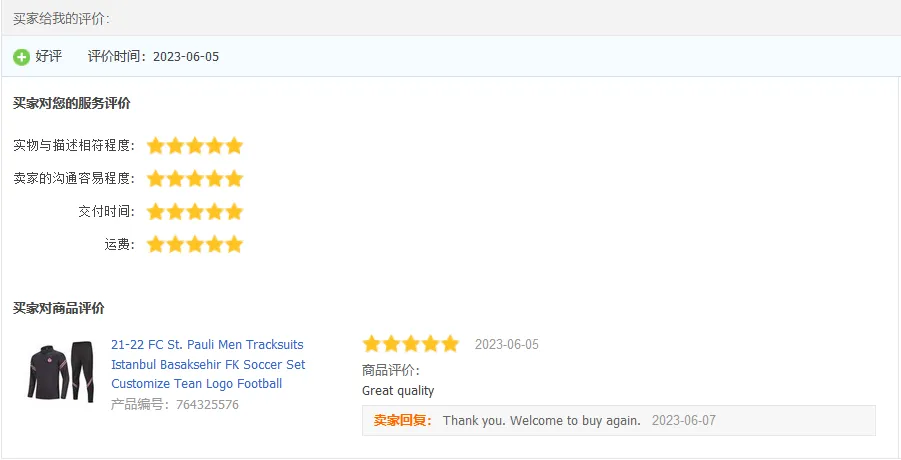
Task: Click fifth star in 实物与描述相符程度 rating
Action: (x=234, y=146)
